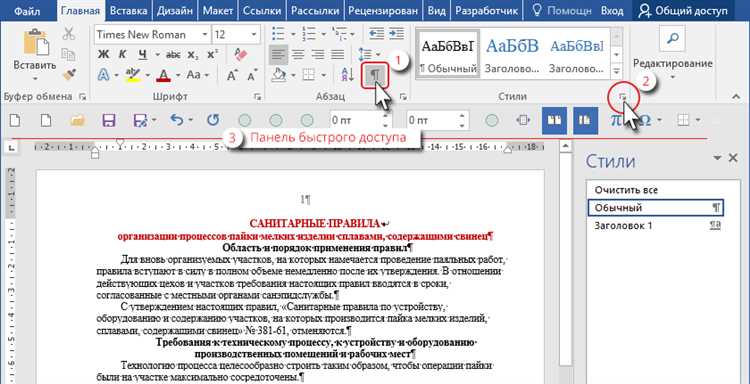
Task: Click the search magnifier above Редактирование
Action: pos(672,39)
